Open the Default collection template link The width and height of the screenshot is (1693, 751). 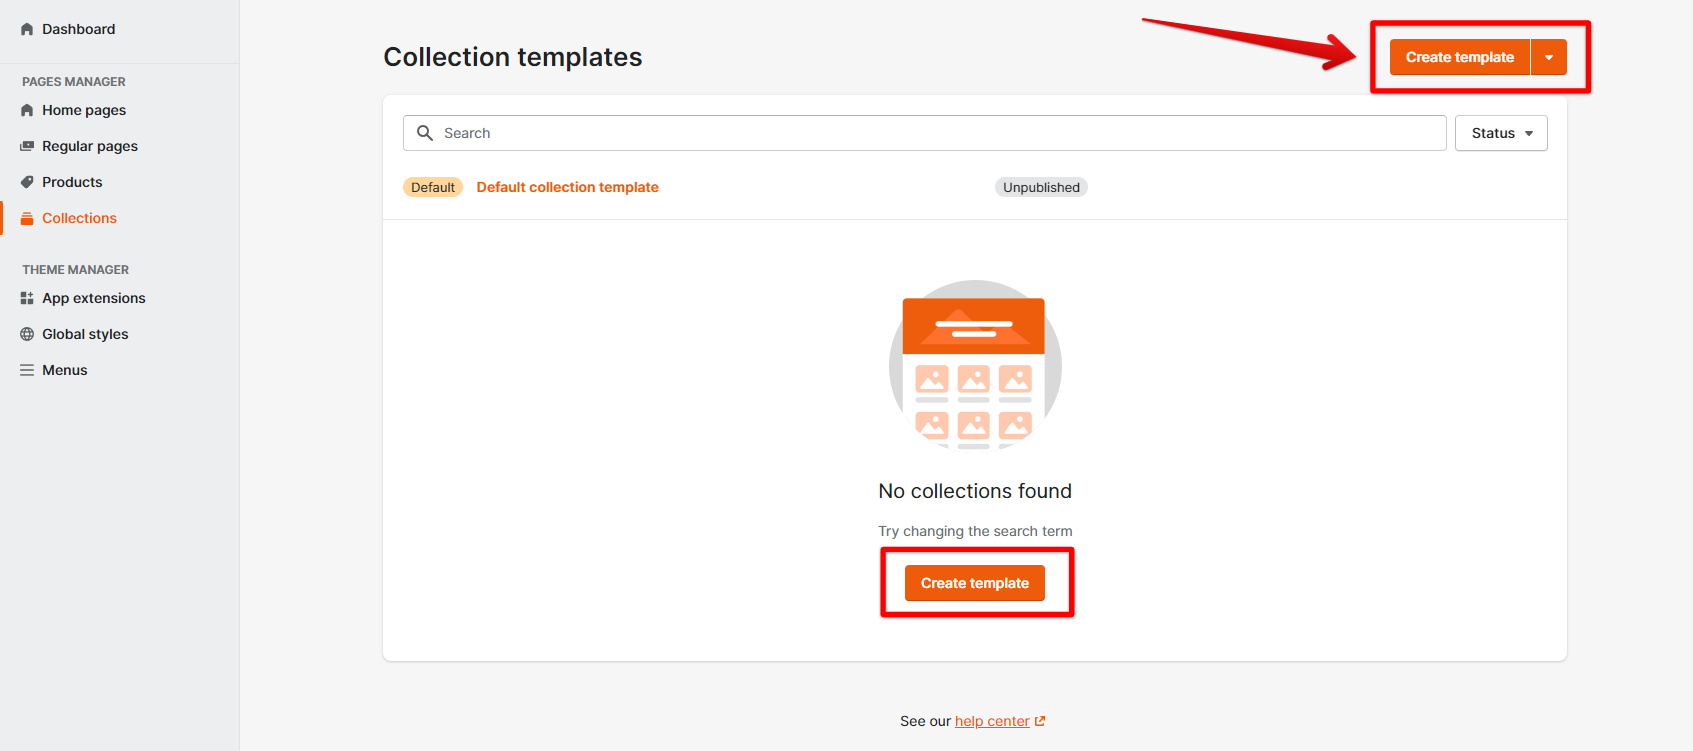567,187
